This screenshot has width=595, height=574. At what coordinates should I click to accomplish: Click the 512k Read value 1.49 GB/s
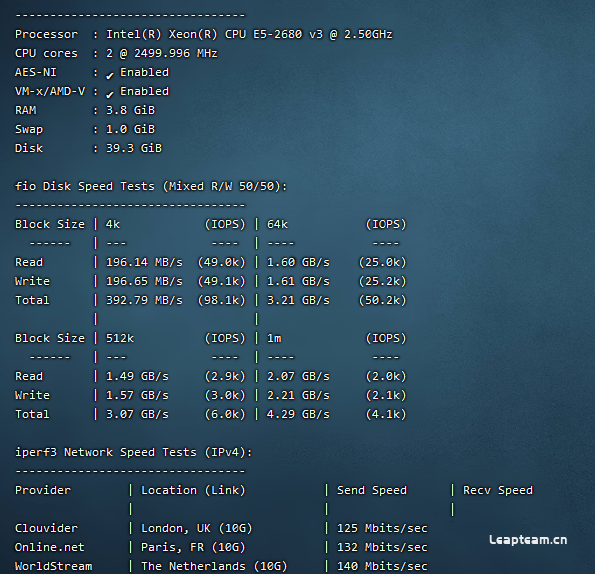(137, 376)
